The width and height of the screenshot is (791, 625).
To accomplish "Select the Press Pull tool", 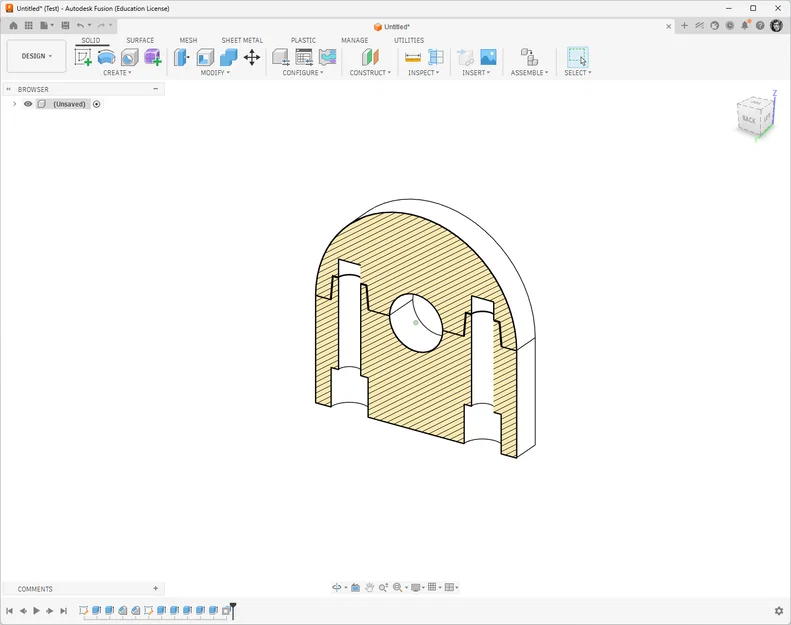I will tap(181, 57).
